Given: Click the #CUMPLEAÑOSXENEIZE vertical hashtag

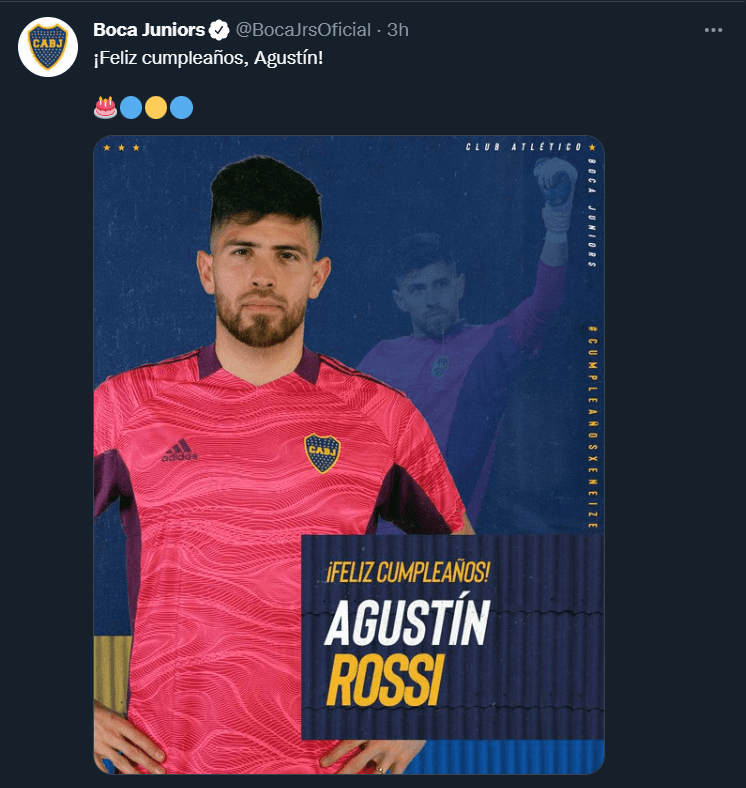Looking at the screenshot, I should coord(593,427).
